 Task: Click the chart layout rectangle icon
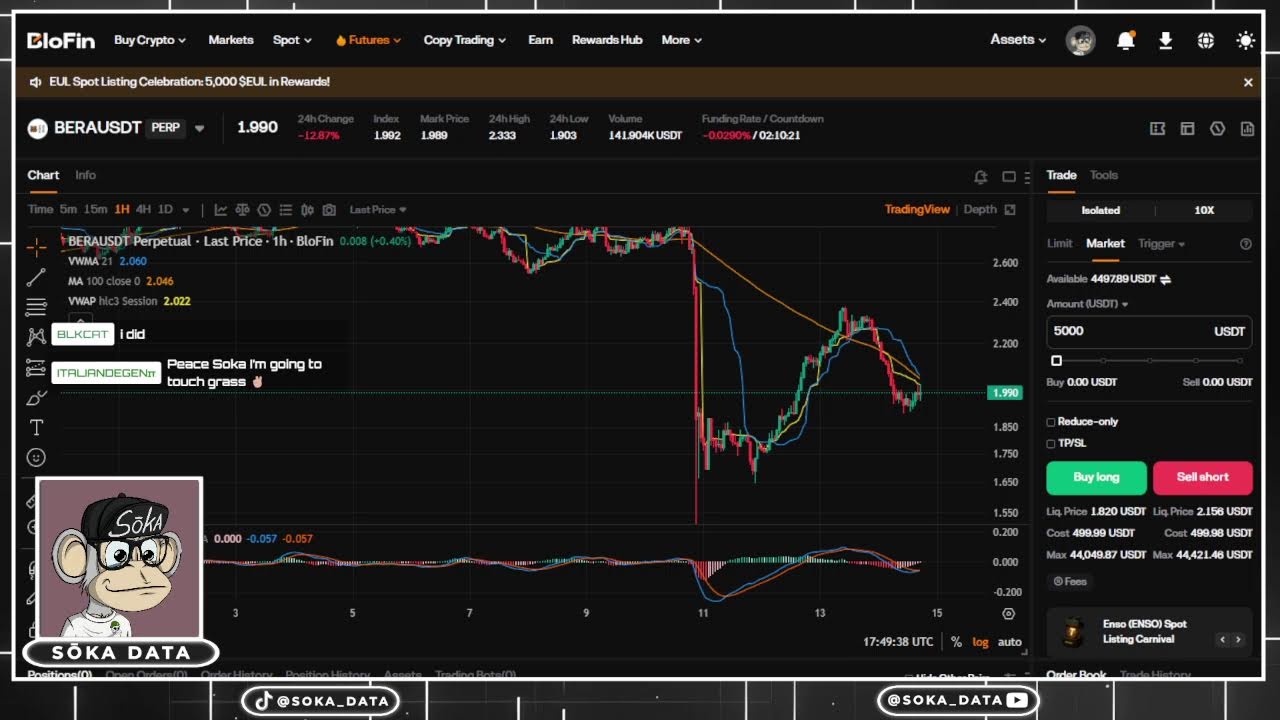1009,177
